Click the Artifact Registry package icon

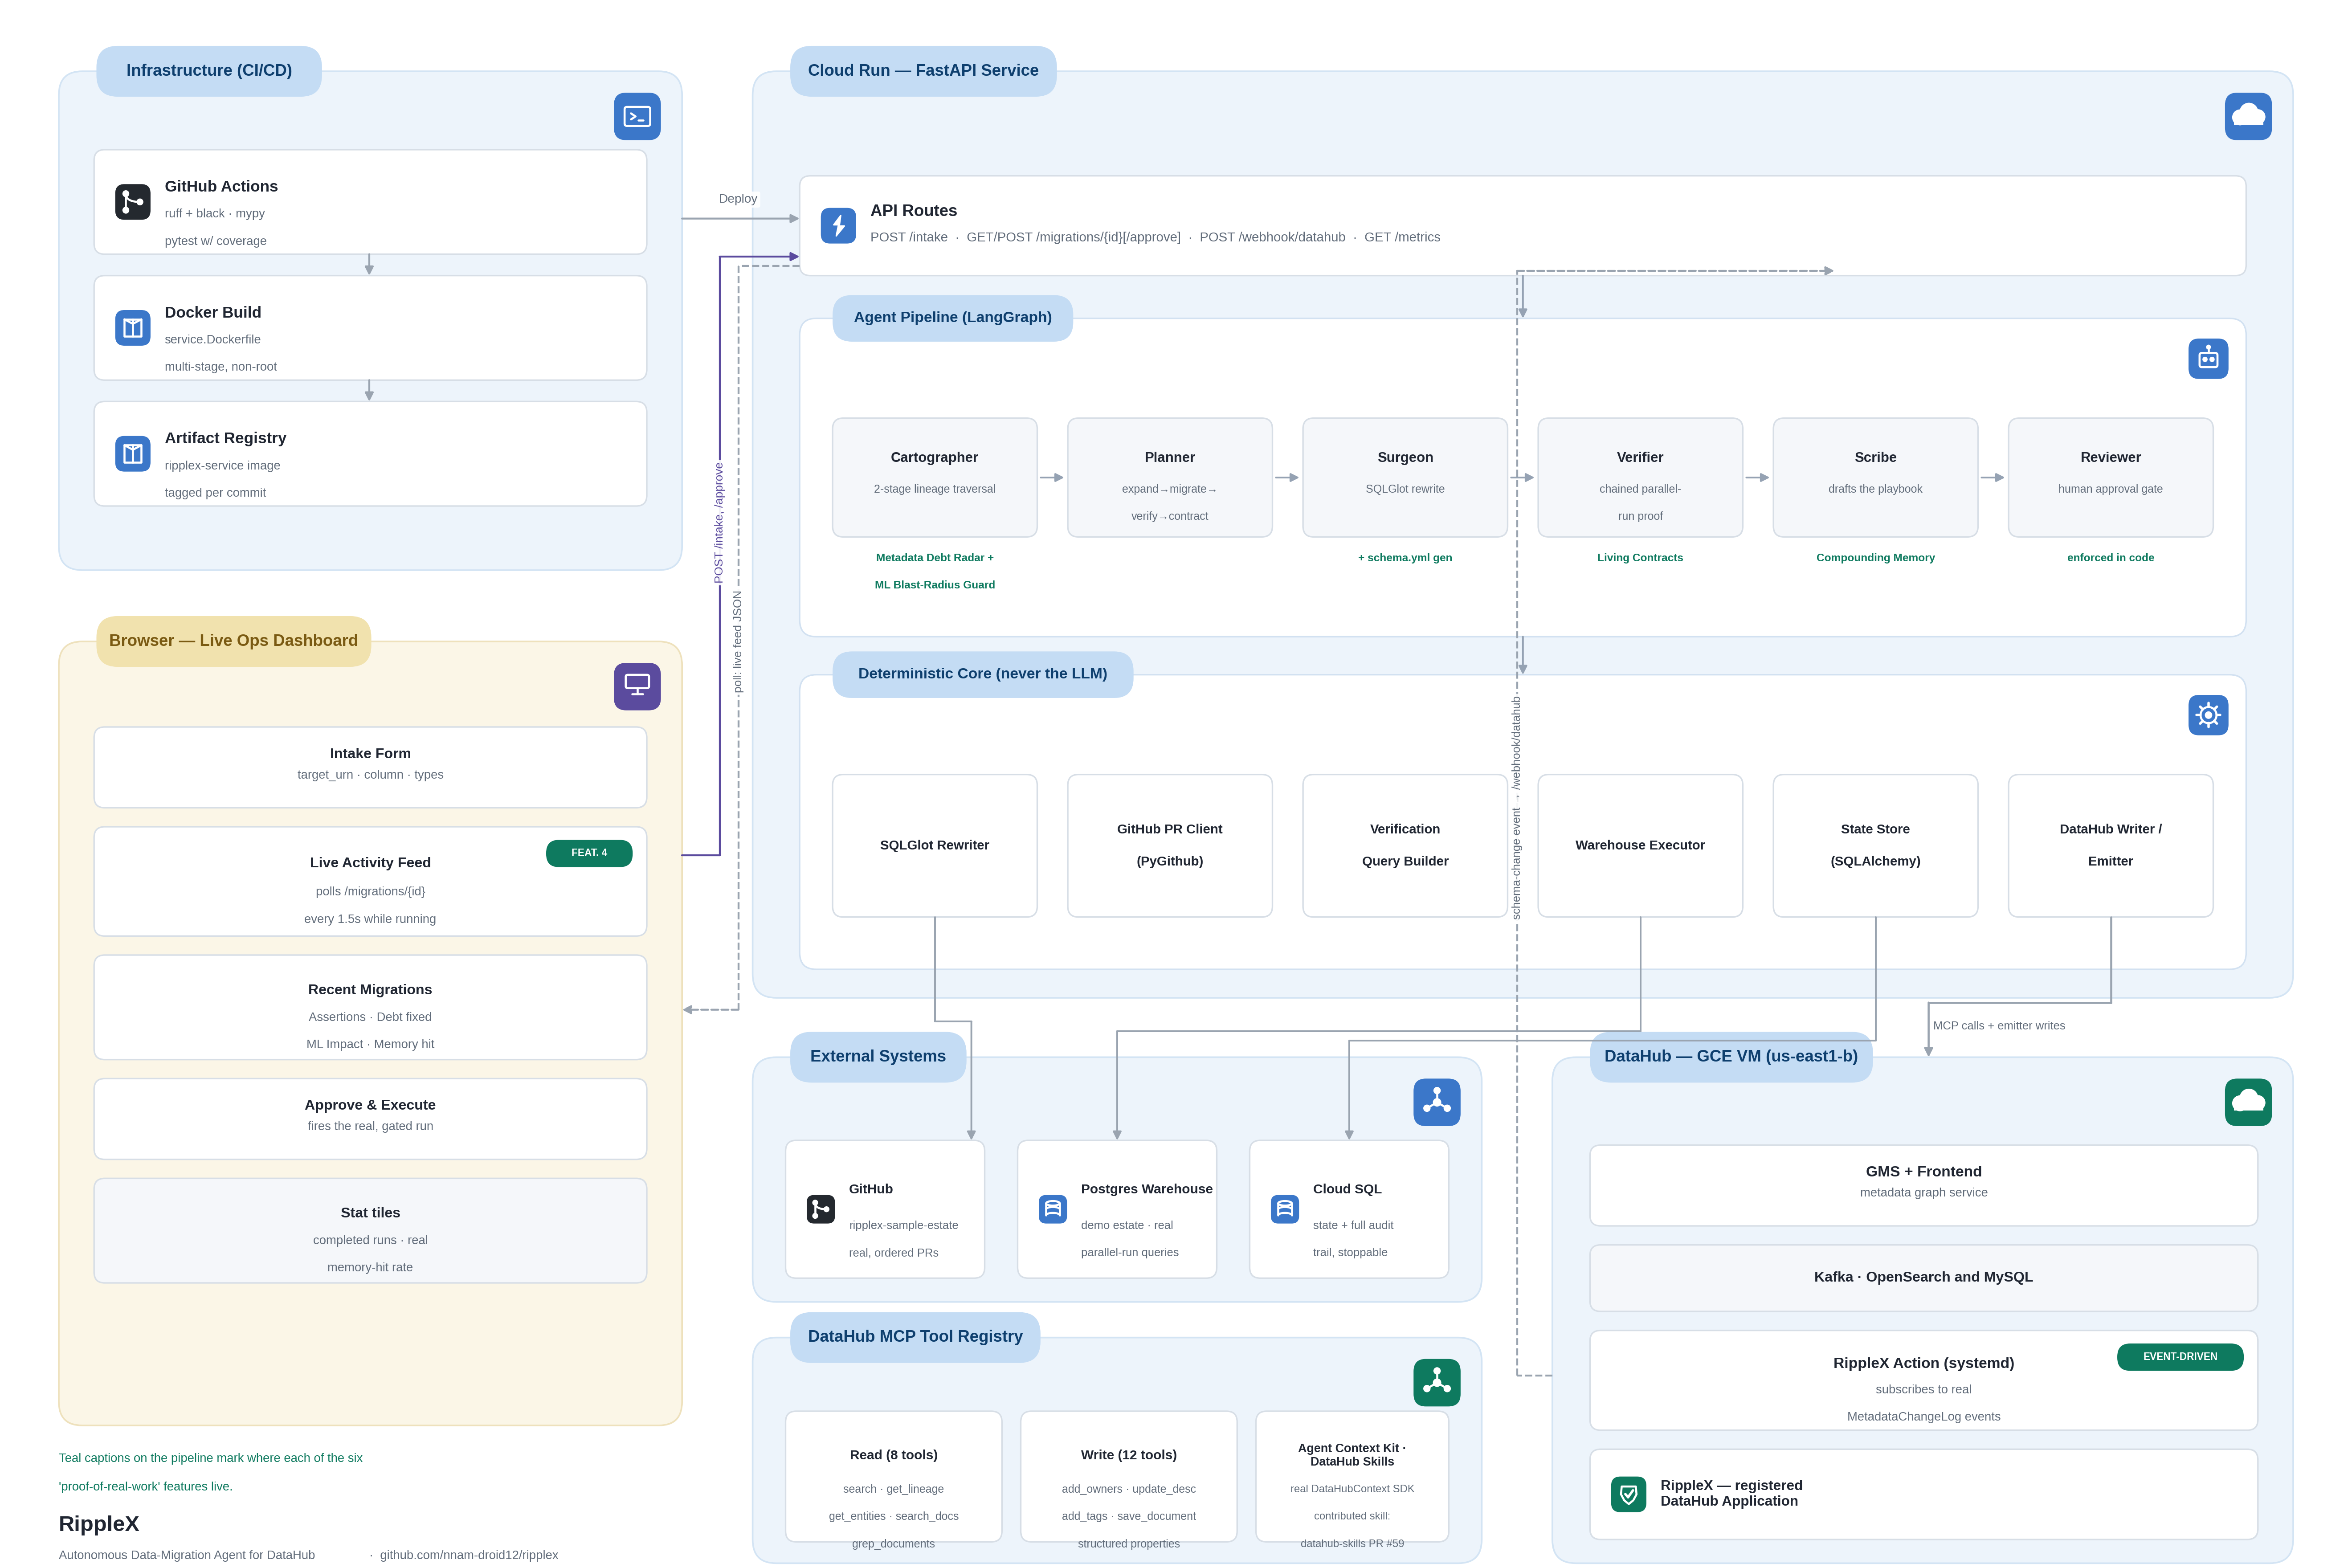(133, 454)
